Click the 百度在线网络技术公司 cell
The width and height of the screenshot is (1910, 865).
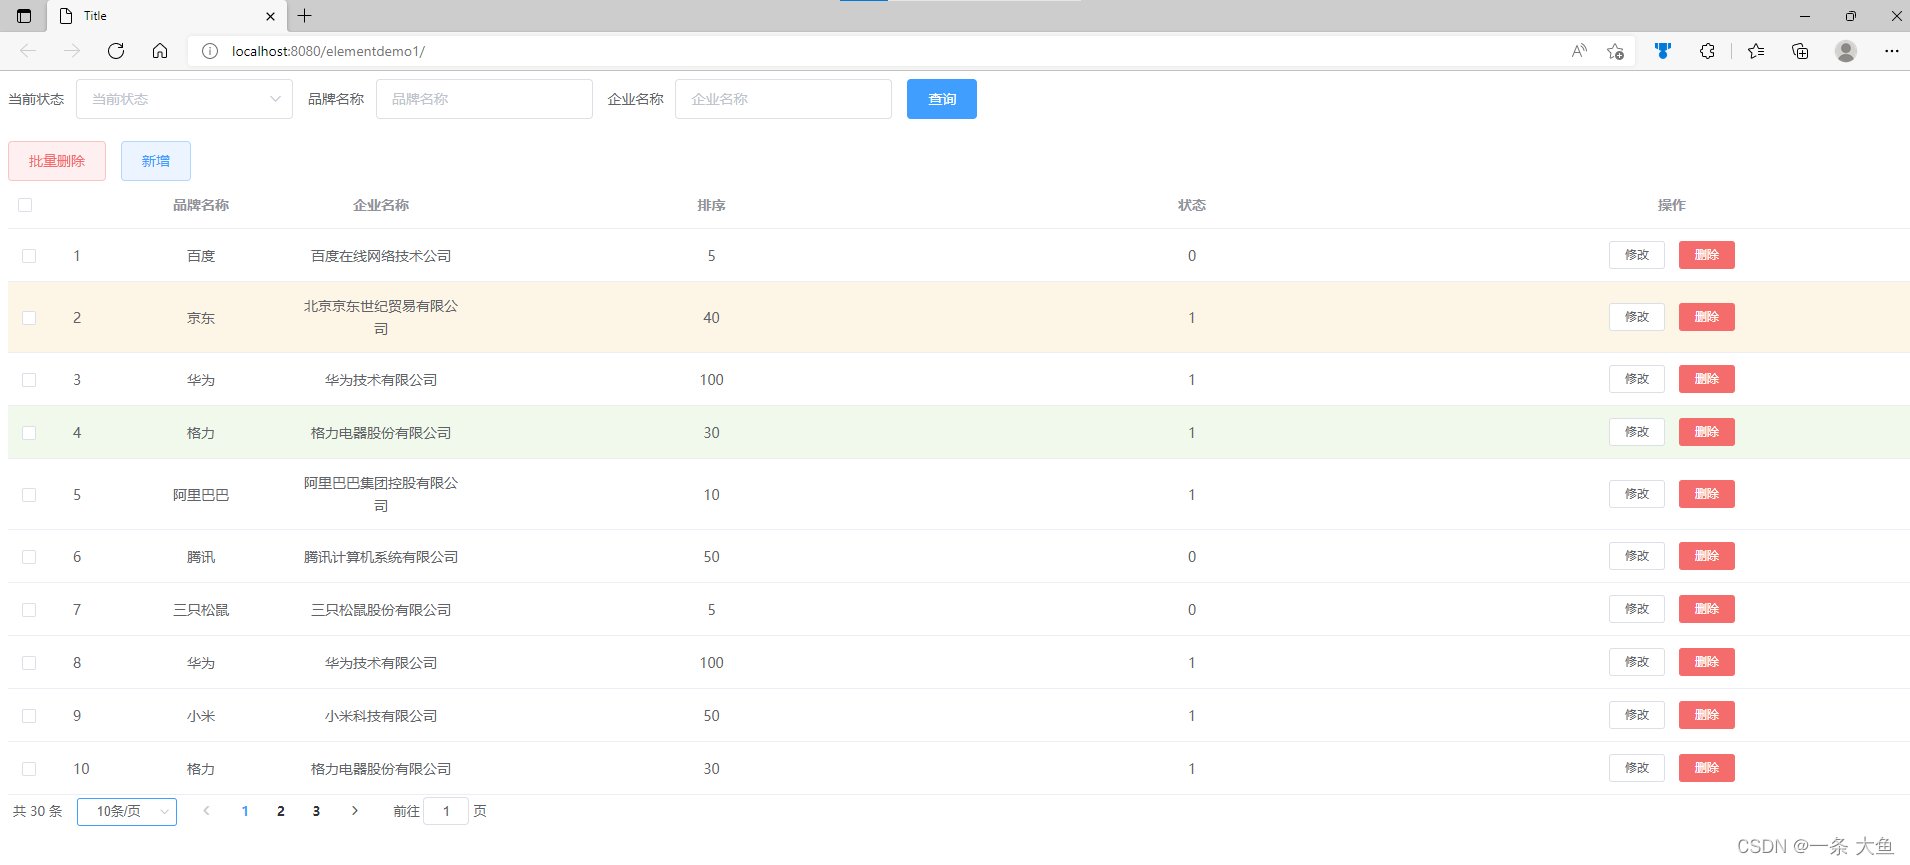(x=381, y=256)
